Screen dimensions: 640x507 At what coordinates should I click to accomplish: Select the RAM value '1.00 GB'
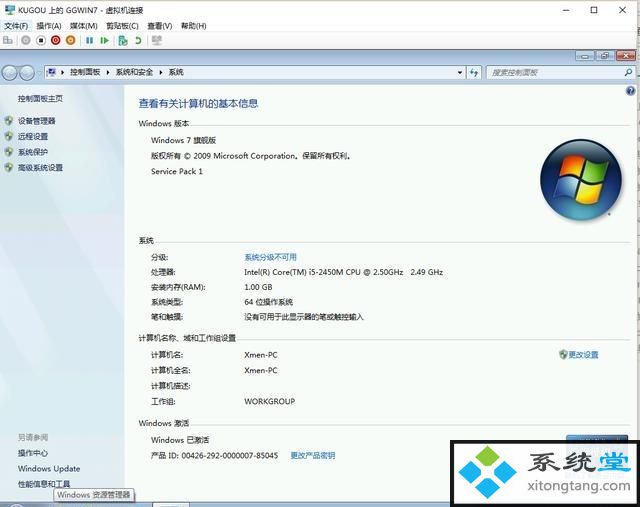258,287
